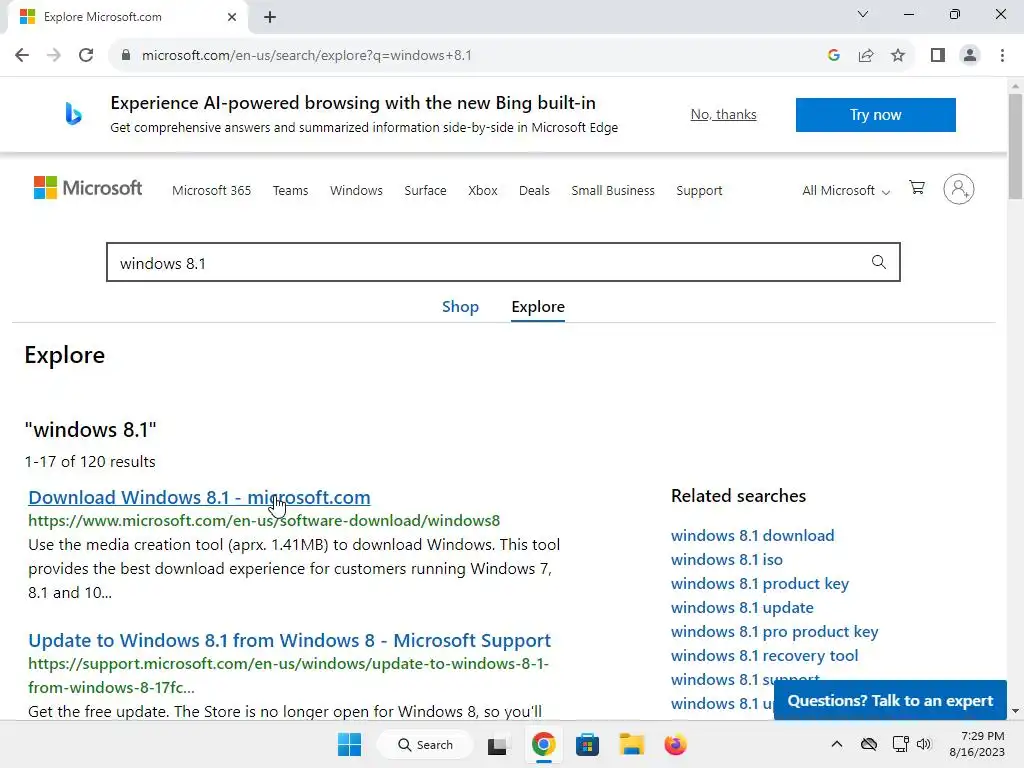Viewport: 1024px width, 768px height.
Task: Close the Explore Microsoft.com tab
Action: 232,17
